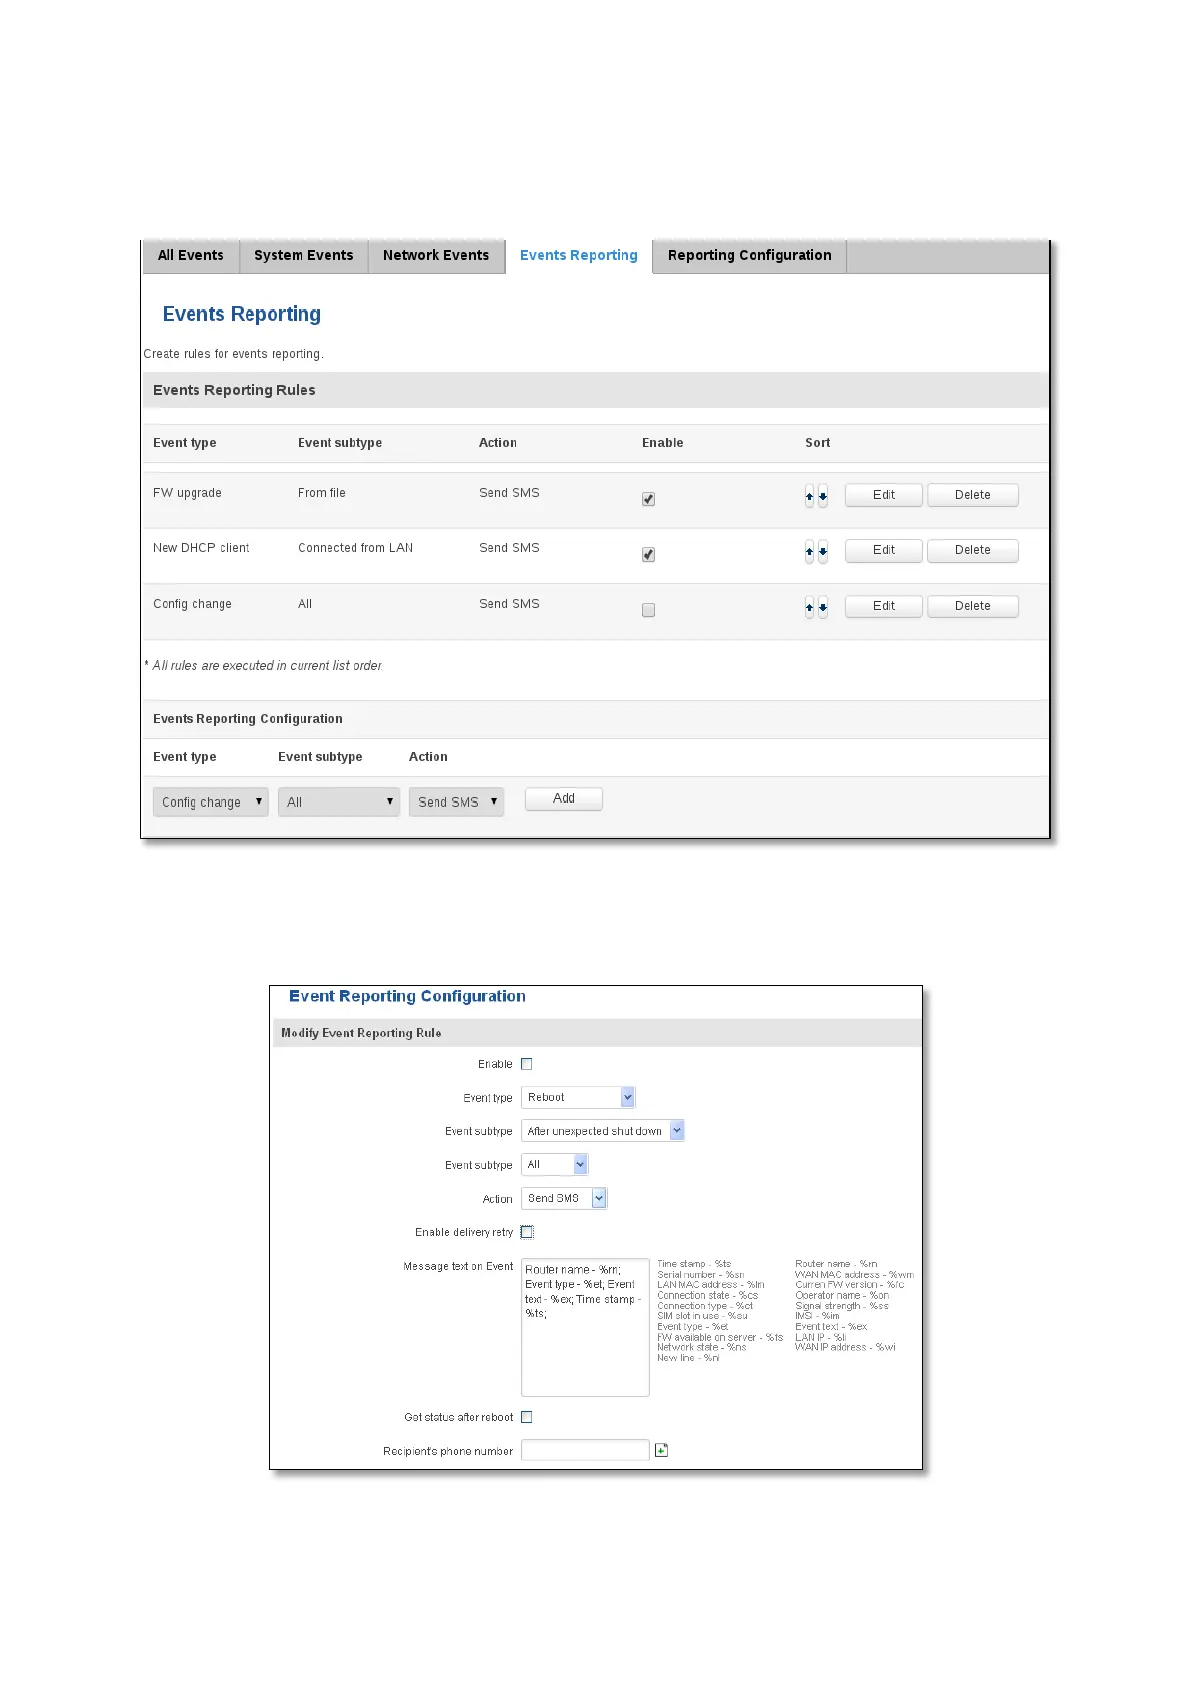Click 'FW upgrade' event type cell

[187, 493]
